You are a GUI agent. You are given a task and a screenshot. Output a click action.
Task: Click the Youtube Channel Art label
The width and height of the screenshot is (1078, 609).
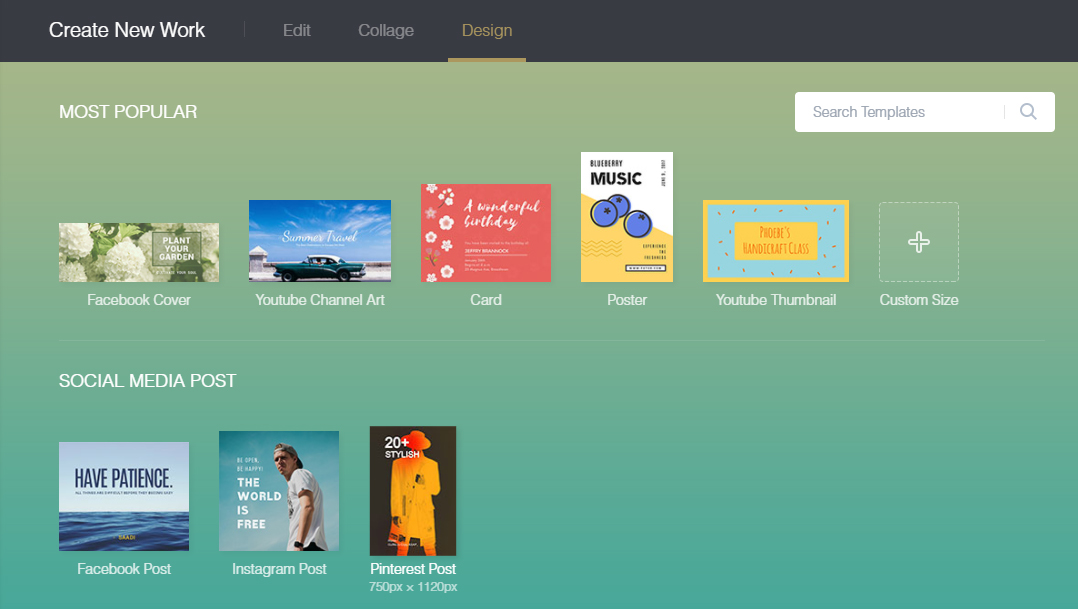point(320,300)
